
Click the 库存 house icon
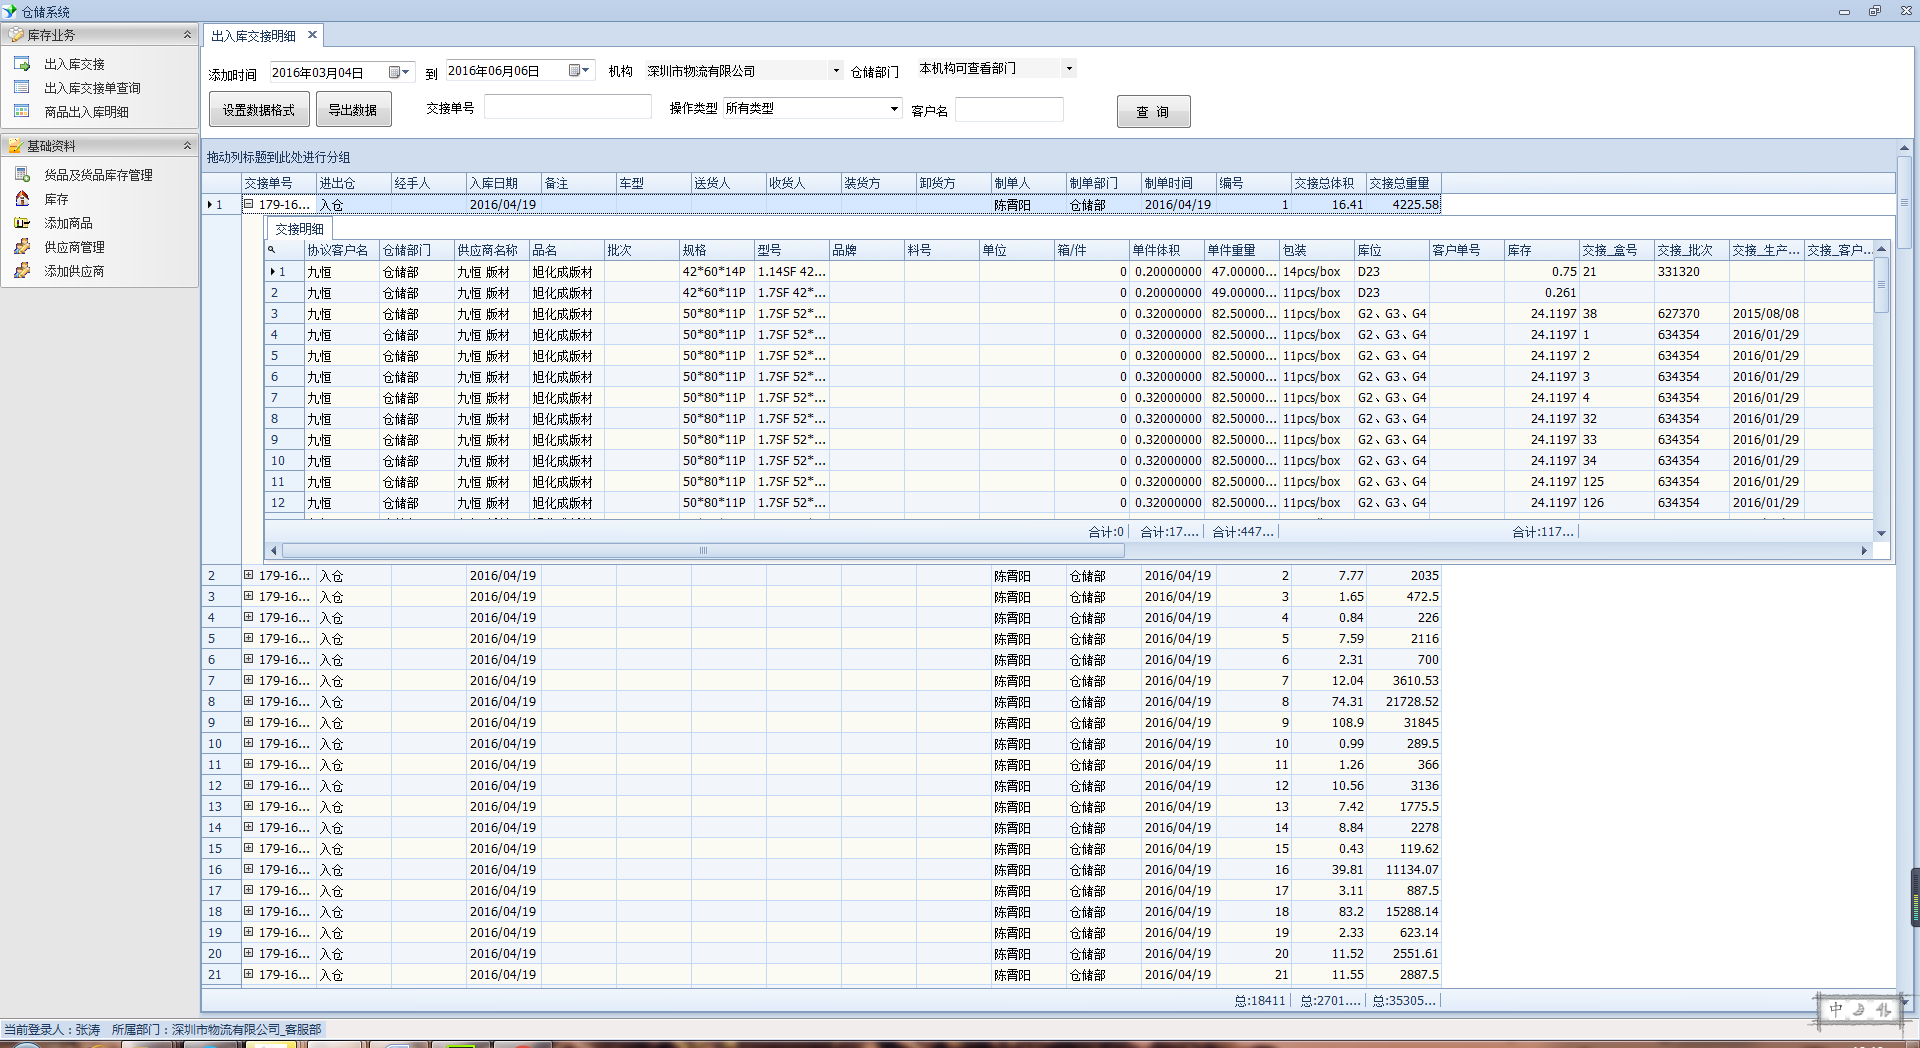(x=22, y=199)
